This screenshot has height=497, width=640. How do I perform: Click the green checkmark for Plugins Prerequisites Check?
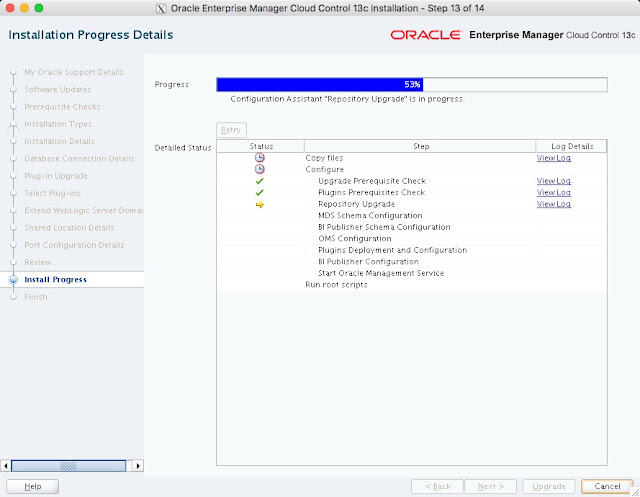pyautogui.click(x=260, y=192)
